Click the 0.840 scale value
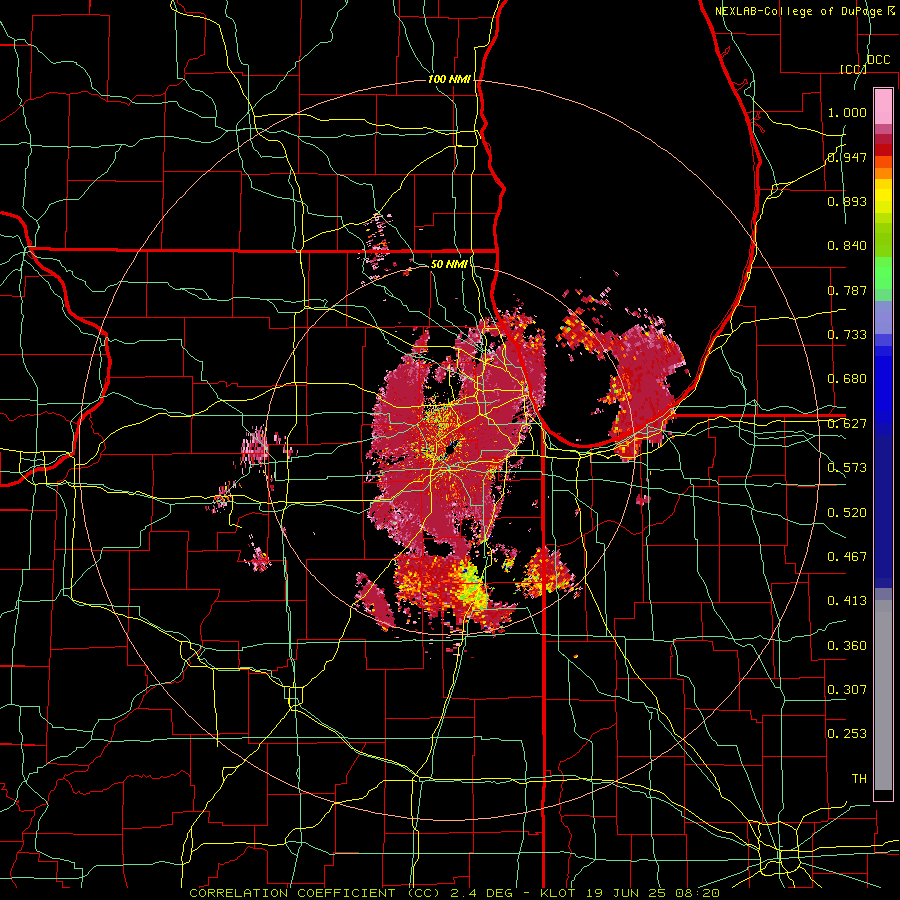Image resolution: width=900 pixels, height=900 pixels. click(847, 246)
